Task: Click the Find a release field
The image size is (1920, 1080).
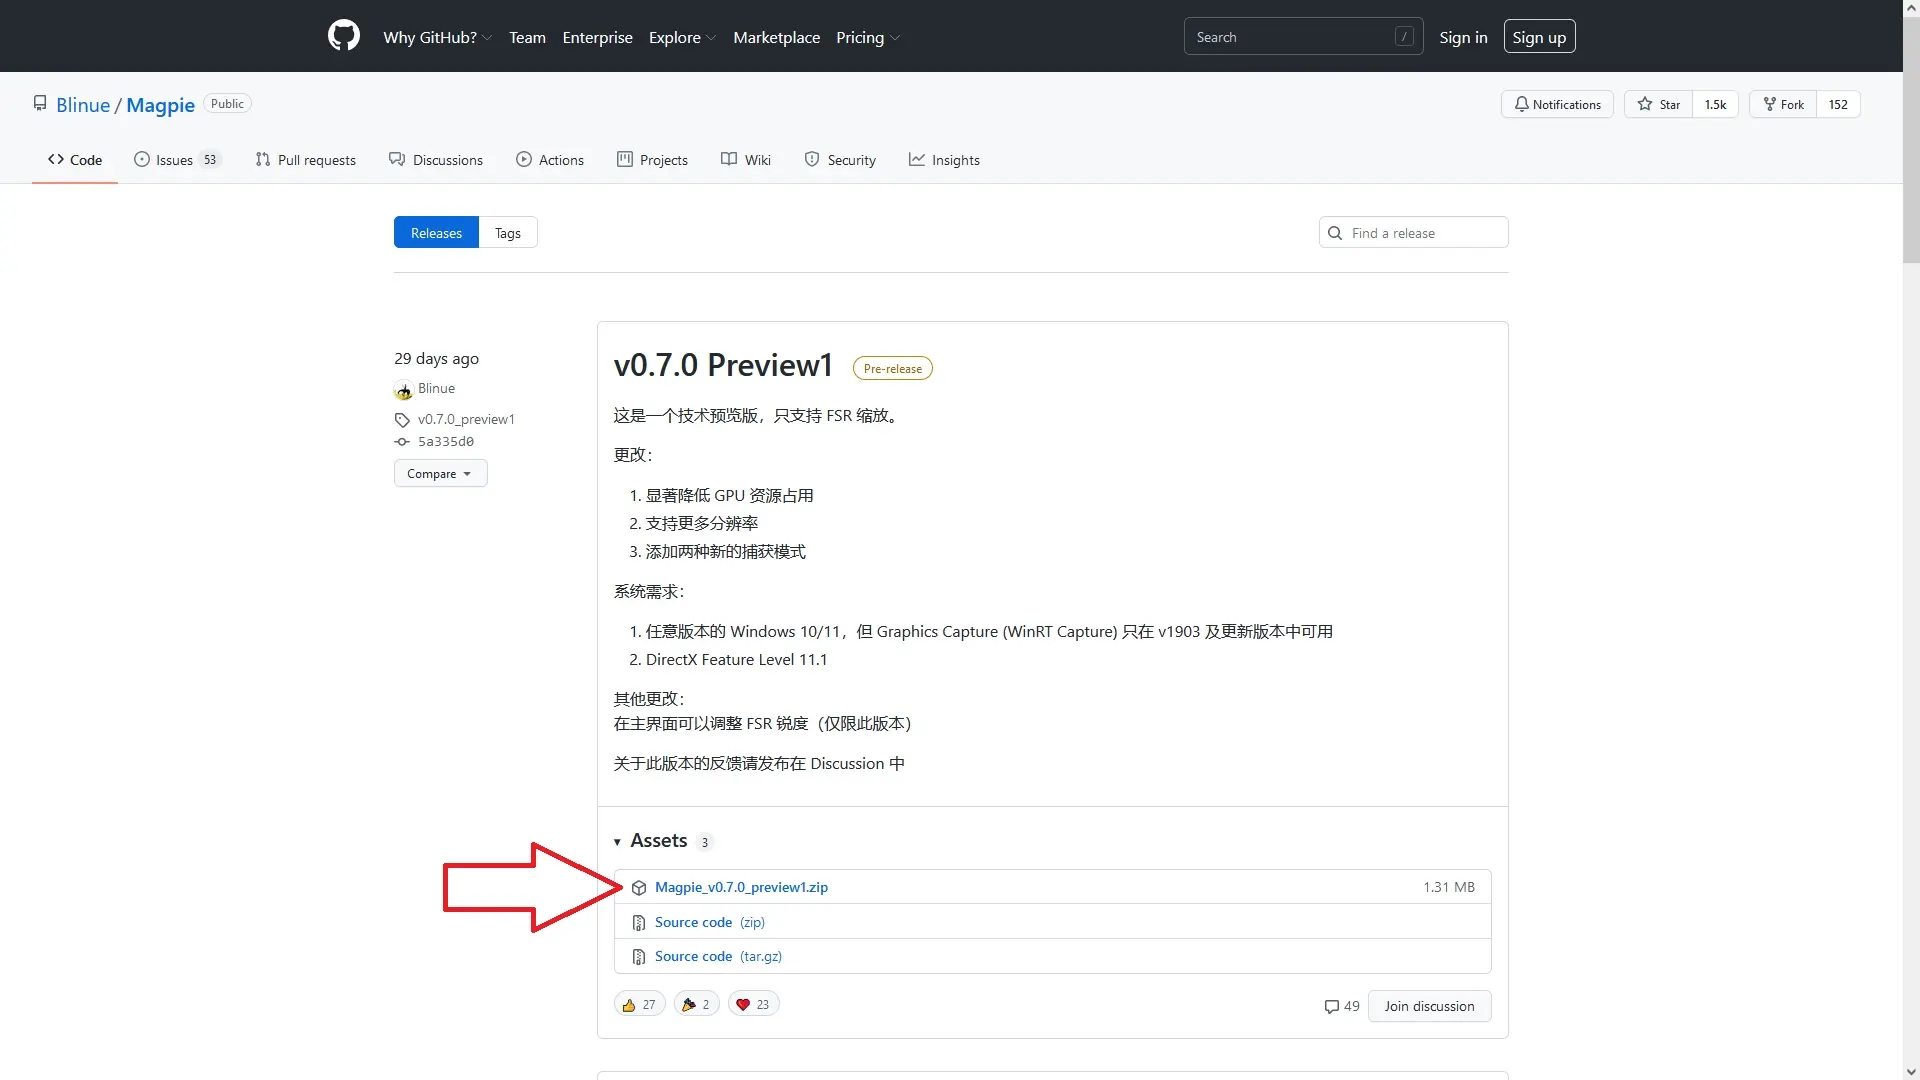Action: click(x=1413, y=233)
